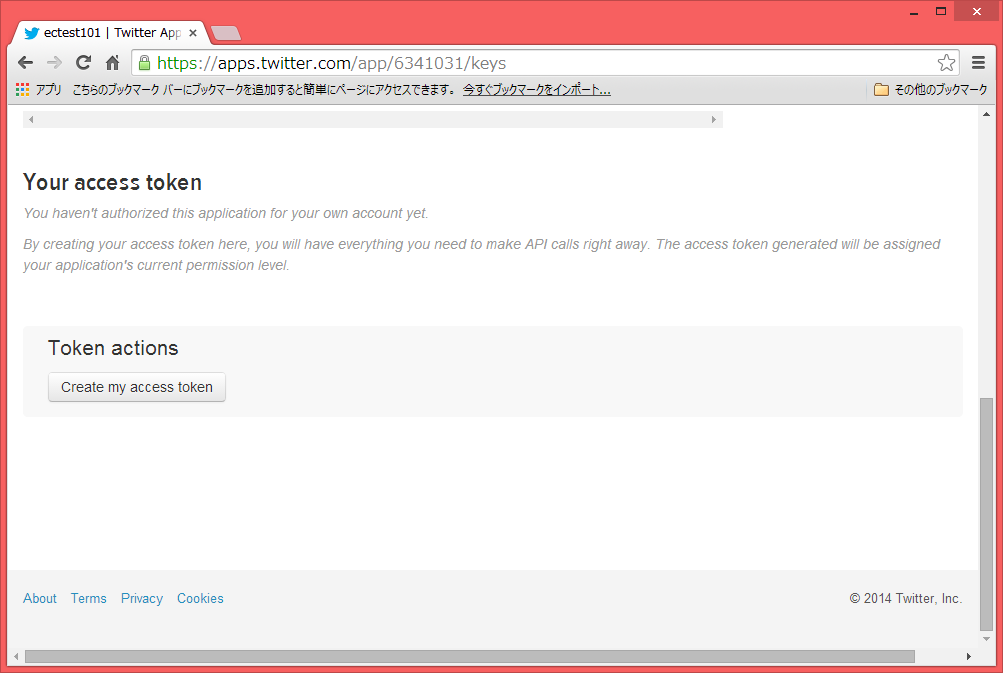Reload the Twitter apps page
This screenshot has width=1003, height=673.
tap(83, 63)
